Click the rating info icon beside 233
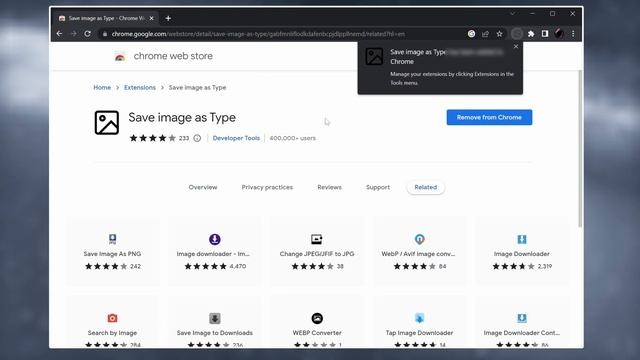This screenshot has width=640, height=360. click(197, 138)
